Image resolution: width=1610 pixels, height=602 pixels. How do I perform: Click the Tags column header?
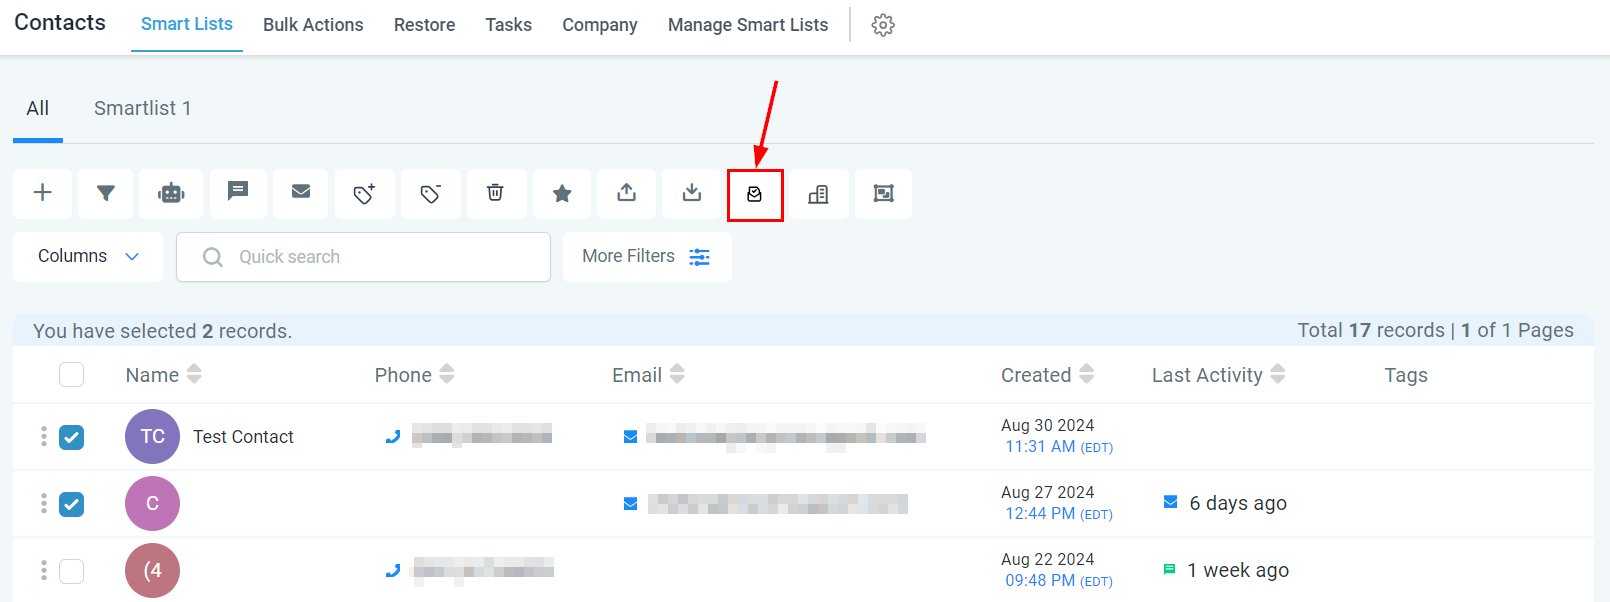point(1406,375)
